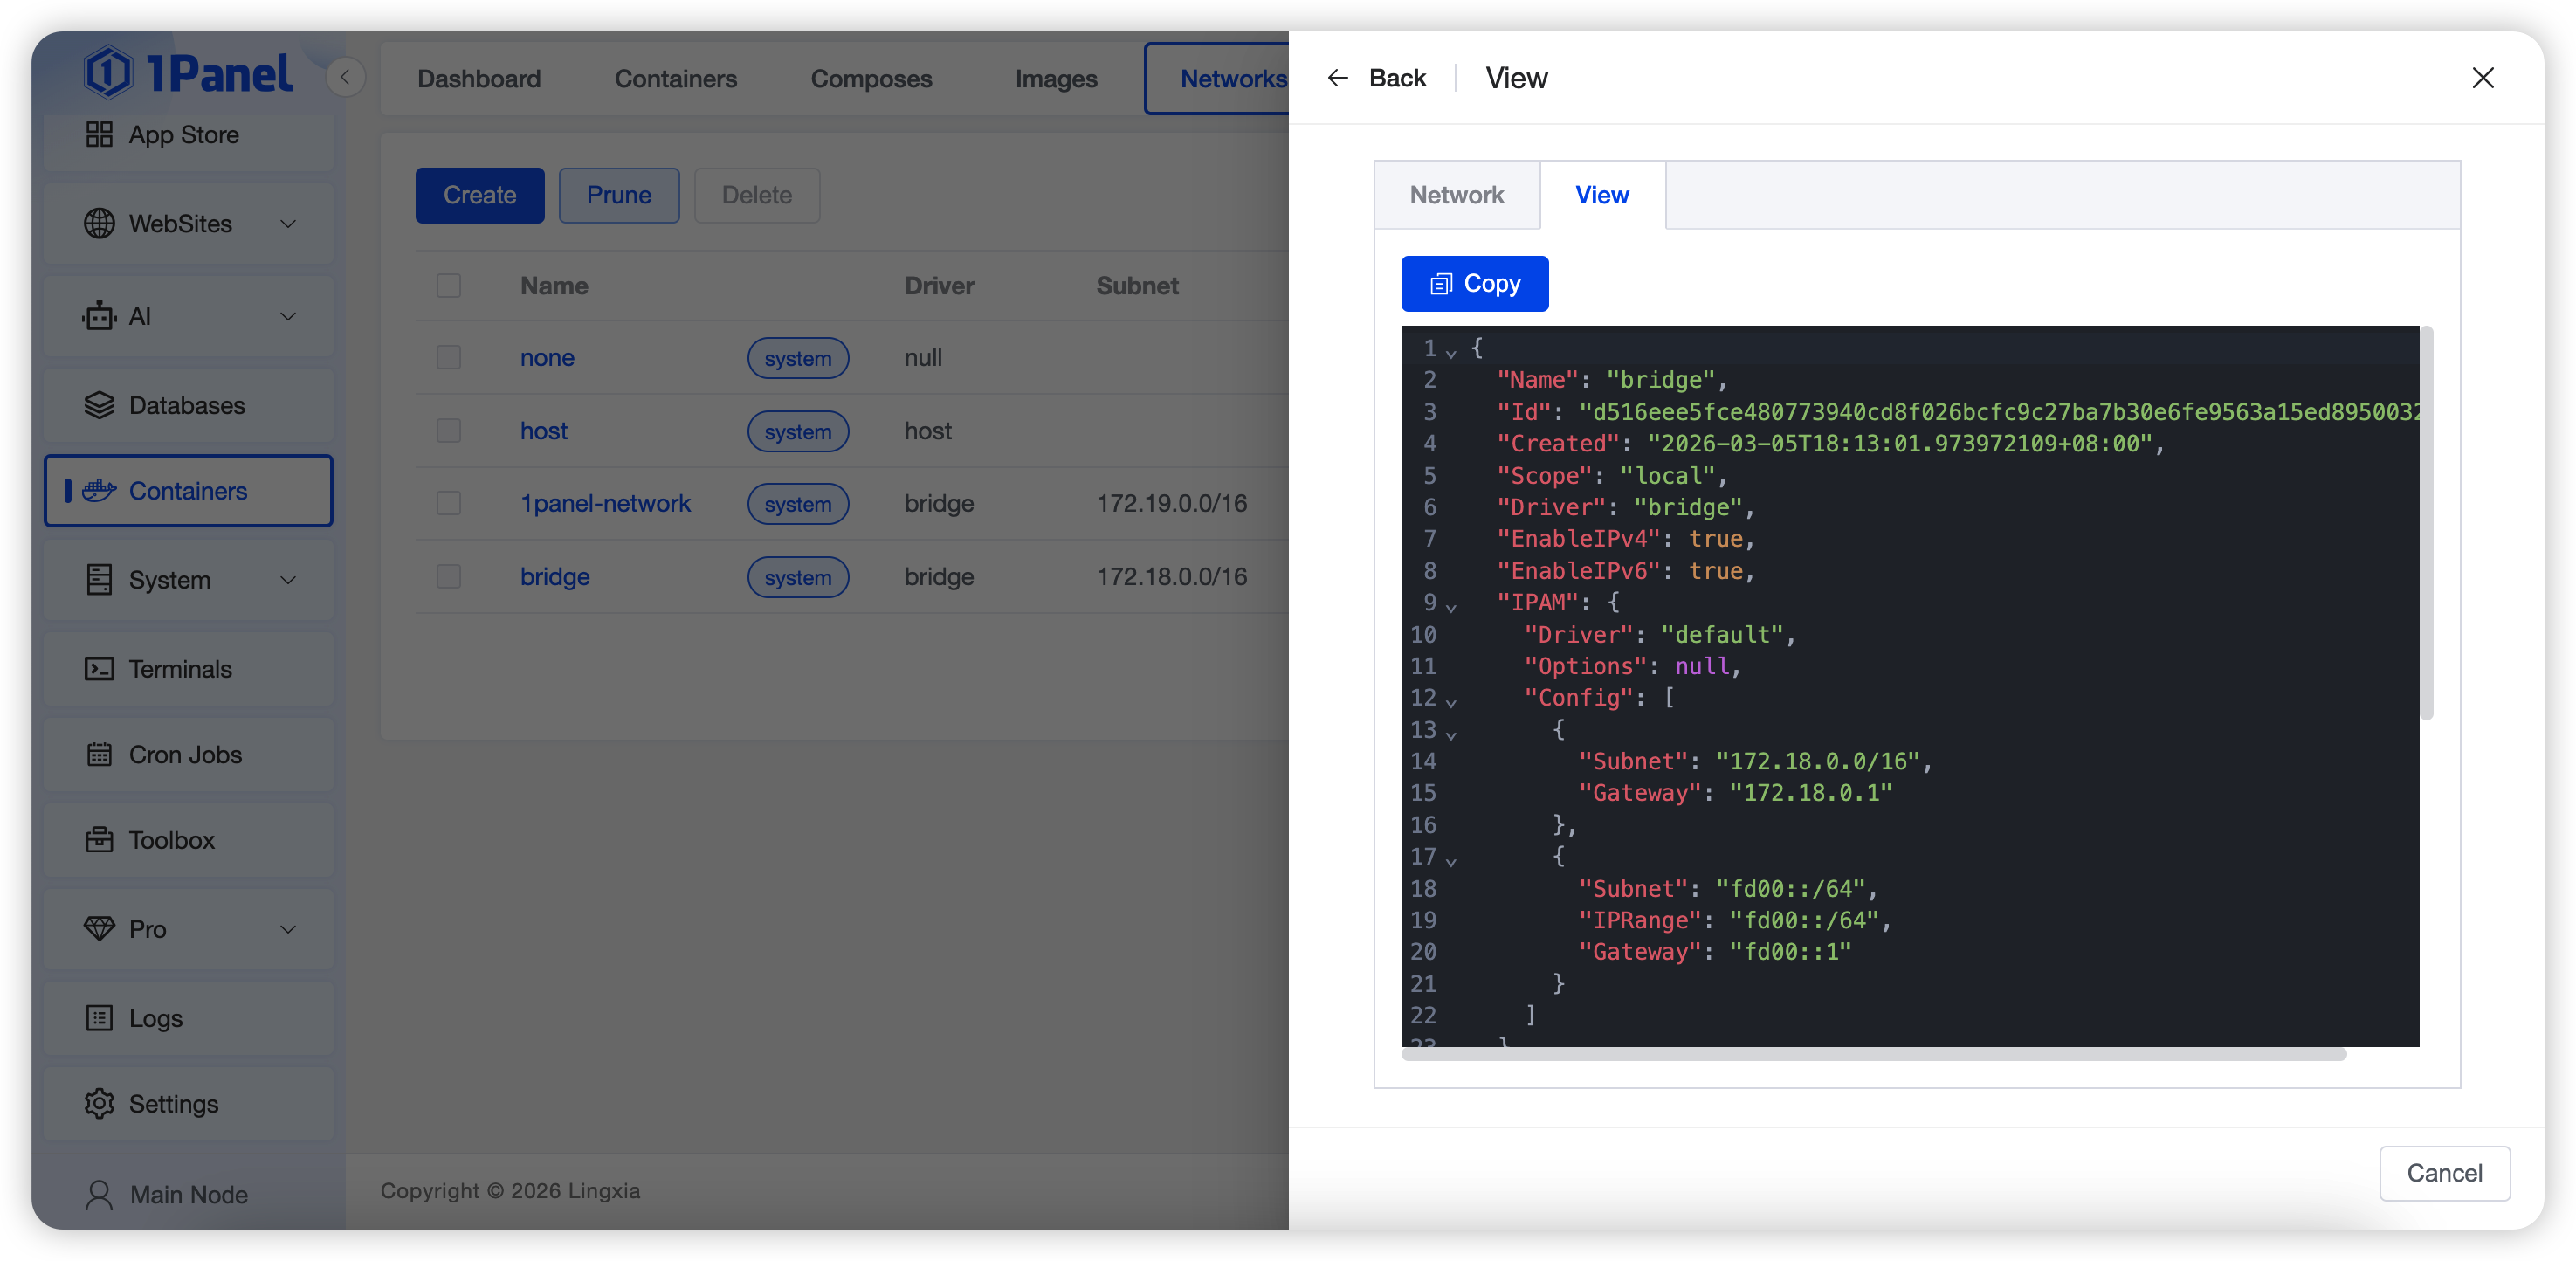This screenshot has height=1261, width=2576.
Task: Collapse the IPAM block fold arrow
Action: (x=1451, y=606)
